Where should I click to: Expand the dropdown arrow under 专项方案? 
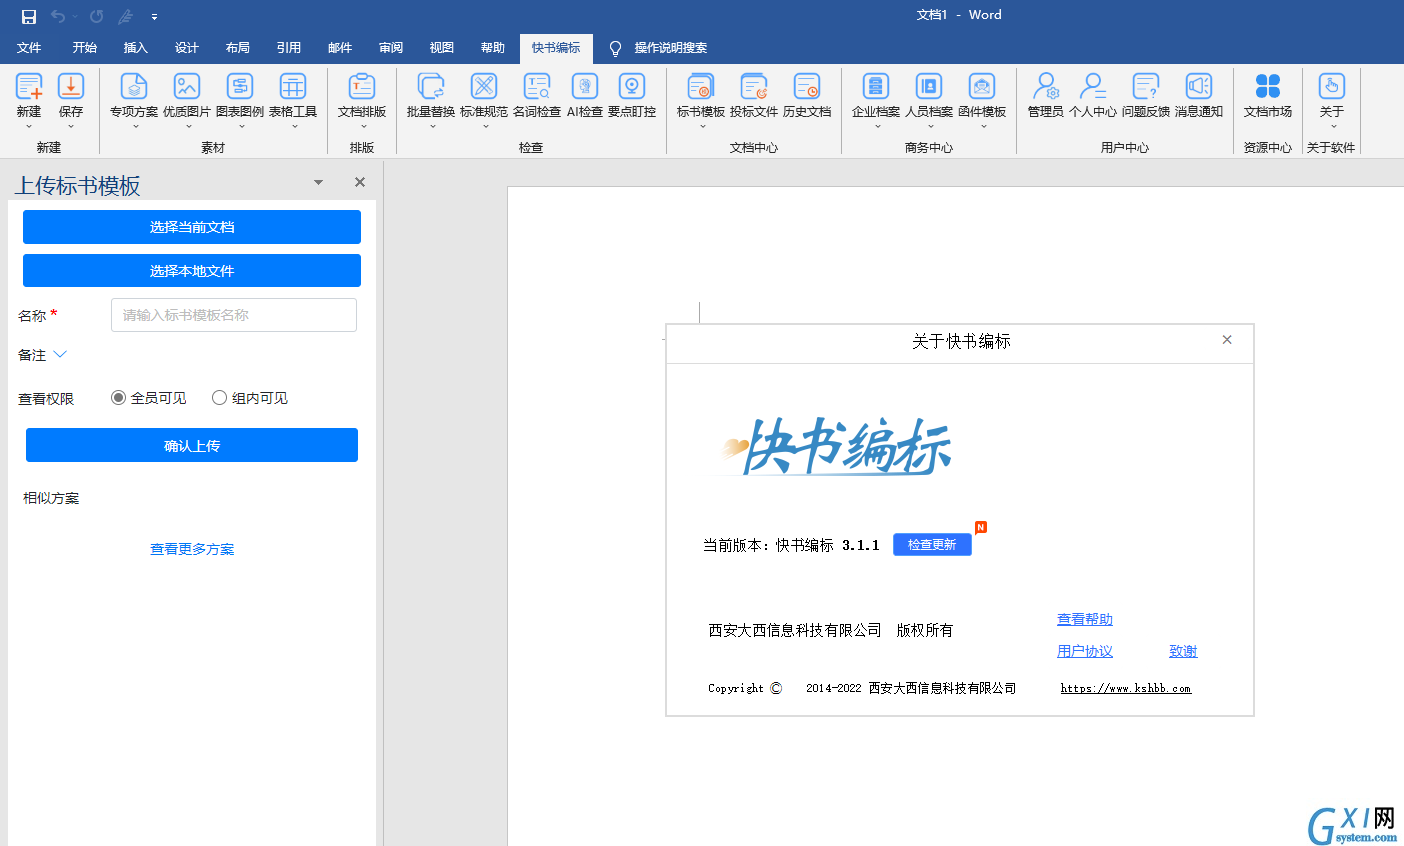[135, 127]
